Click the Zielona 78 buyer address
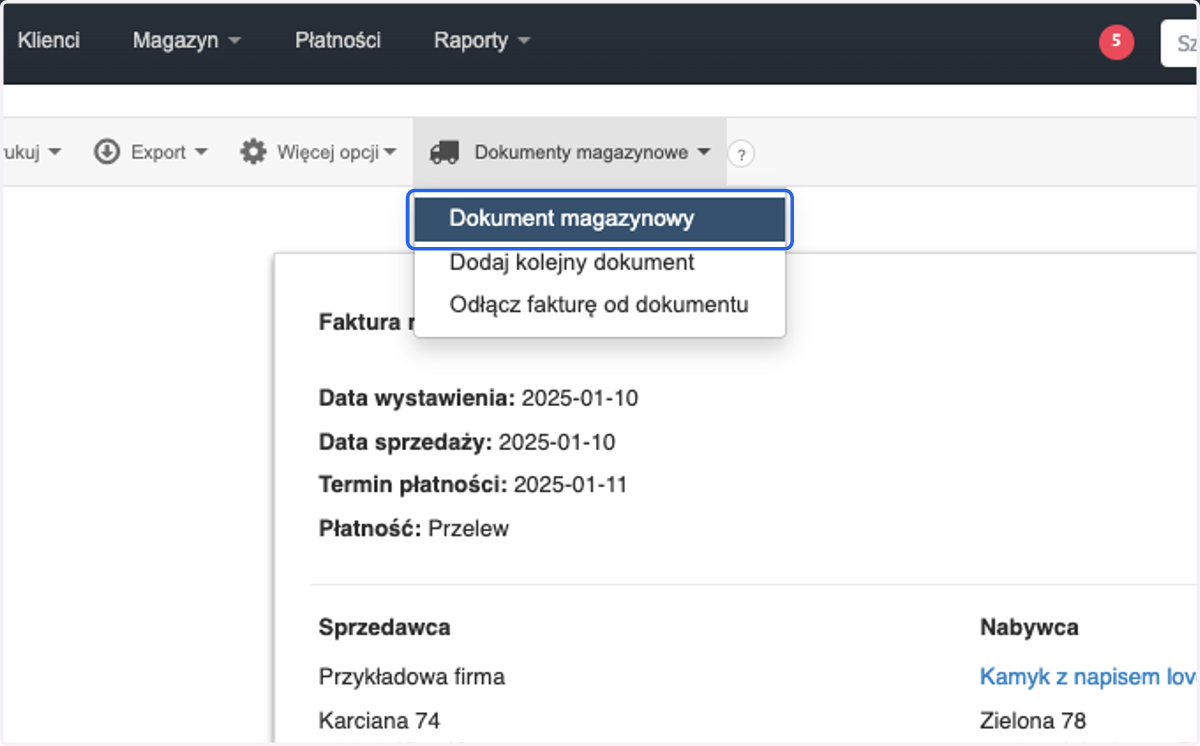The image size is (1200, 746). click(x=1033, y=720)
